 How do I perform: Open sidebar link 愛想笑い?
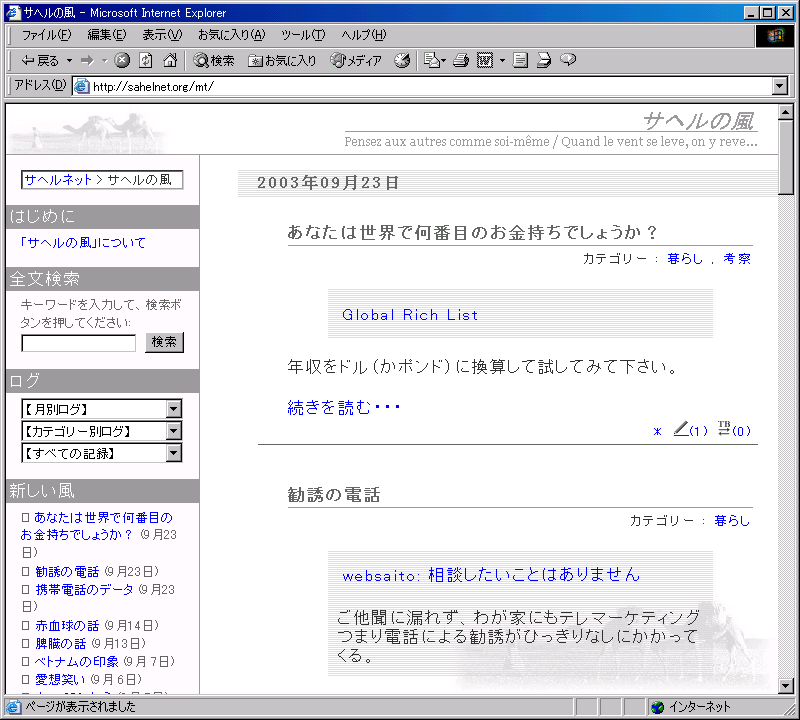pyautogui.click(x=61, y=679)
